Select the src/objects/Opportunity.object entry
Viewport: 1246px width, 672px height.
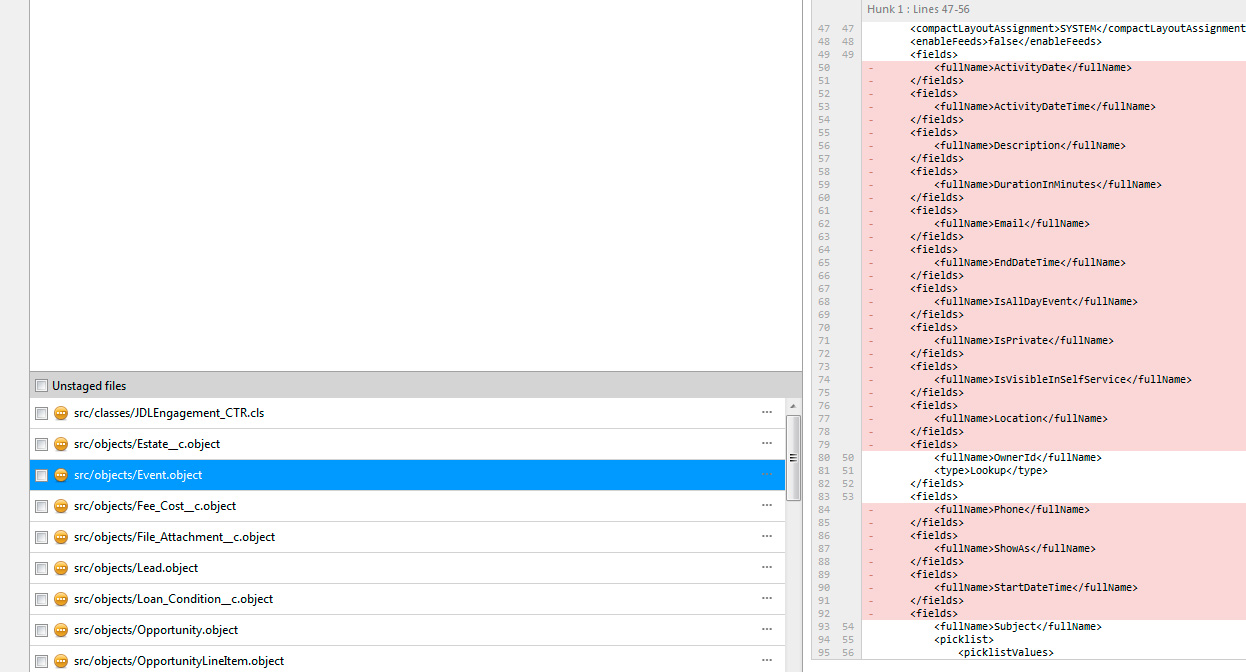(407, 630)
